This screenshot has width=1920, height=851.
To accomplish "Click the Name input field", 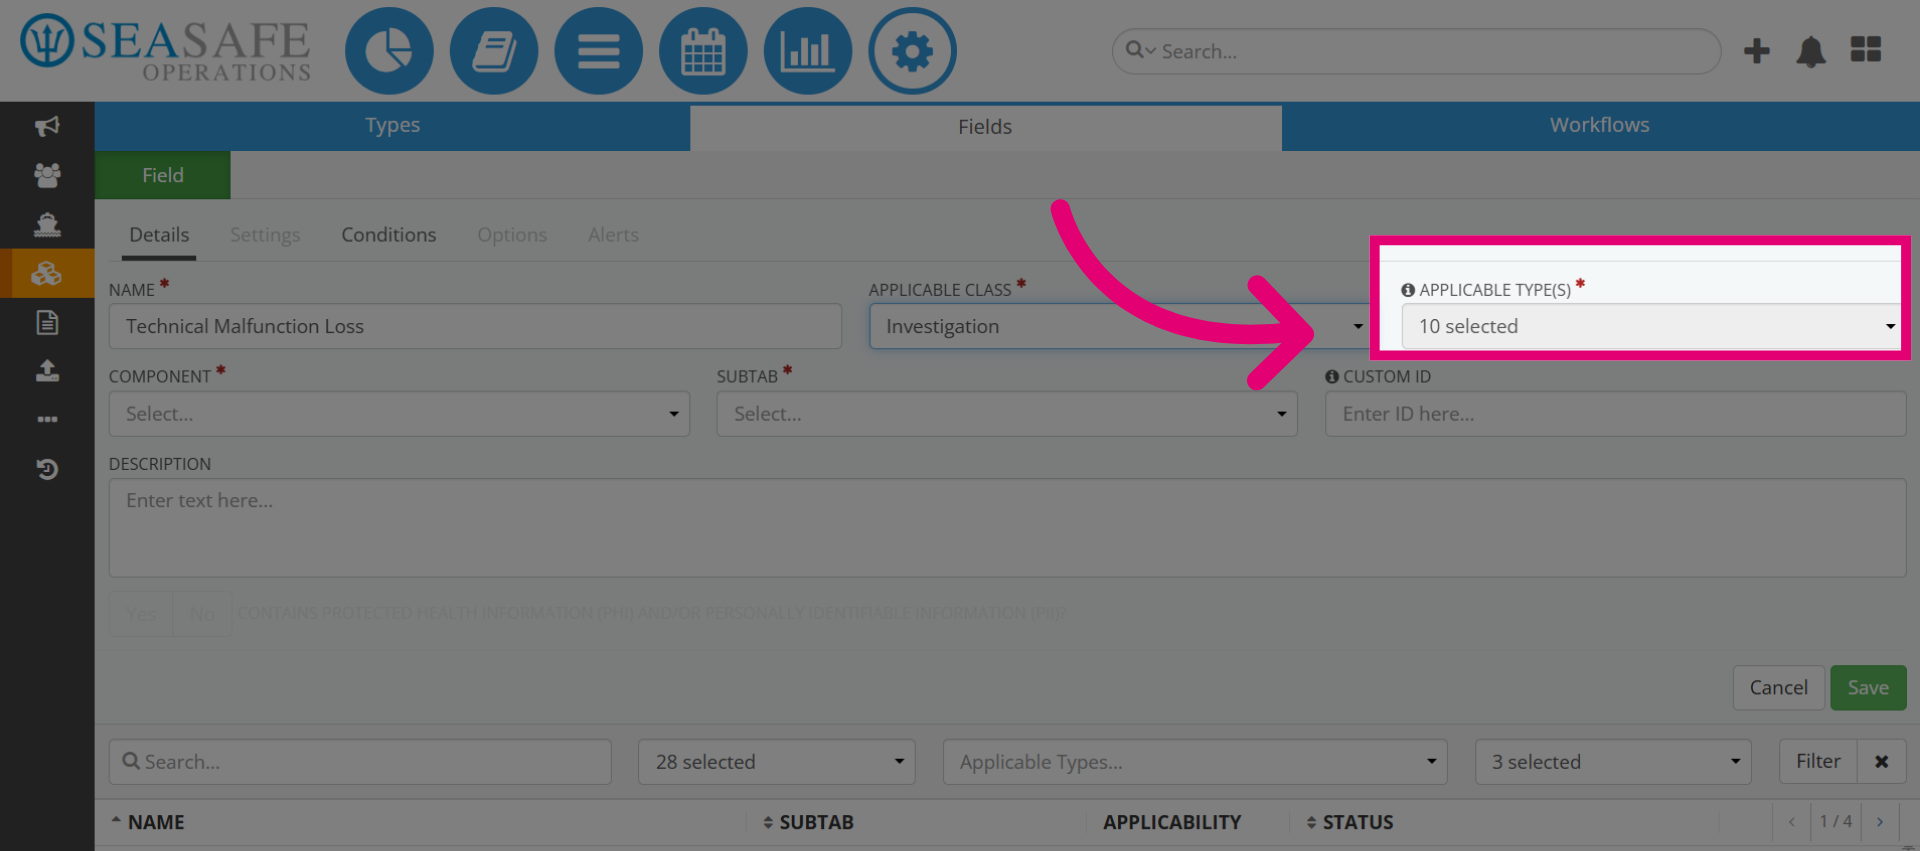I will [475, 327].
